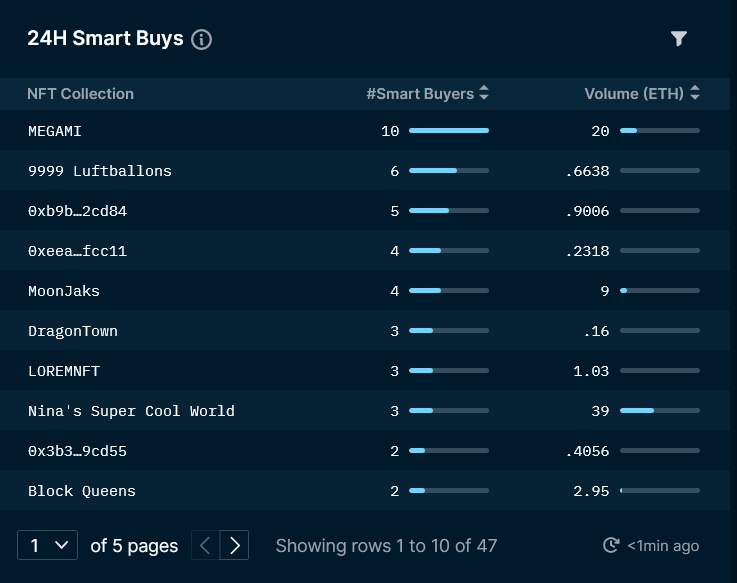Open the 9999 Luftballons collection
Screen dimensions: 737x583
click(100, 171)
